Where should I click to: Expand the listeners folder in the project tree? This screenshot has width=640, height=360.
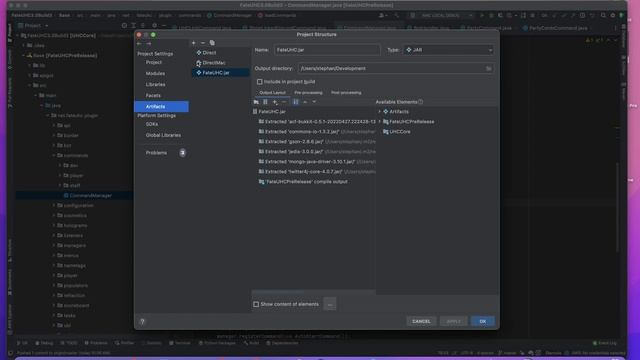click(54, 236)
